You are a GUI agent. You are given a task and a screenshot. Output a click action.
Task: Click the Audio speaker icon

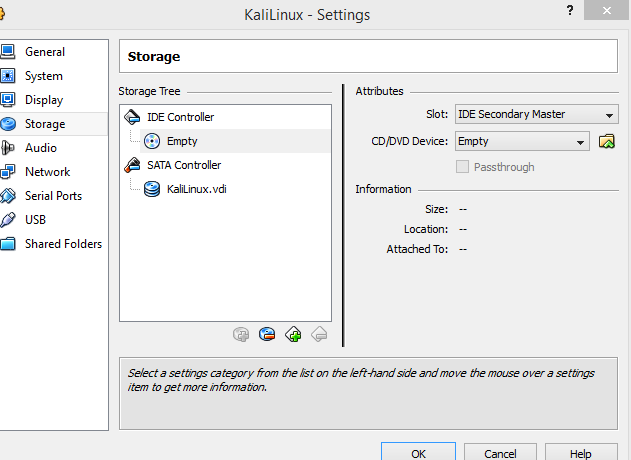(x=8, y=148)
